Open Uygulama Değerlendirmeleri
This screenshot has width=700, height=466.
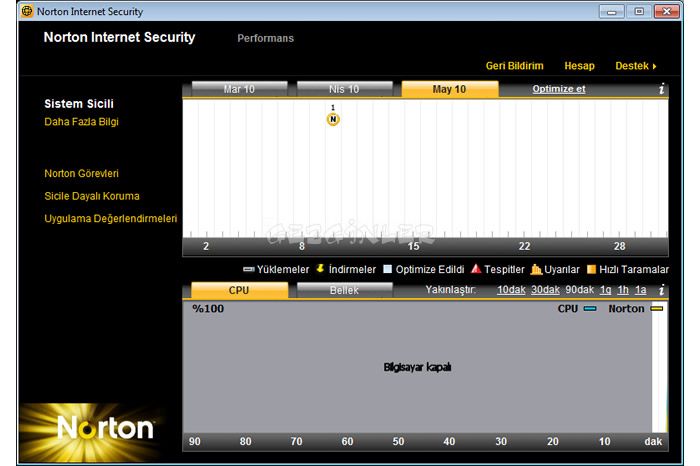(111, 219)
